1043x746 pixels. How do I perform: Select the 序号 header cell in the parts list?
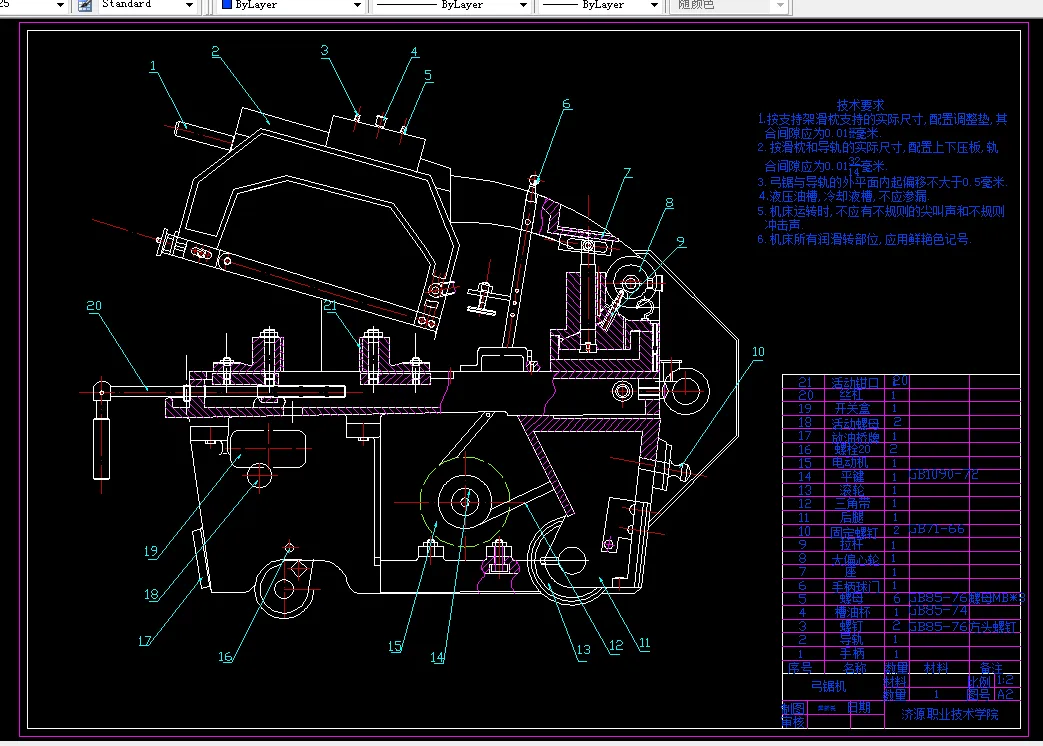[x=800, y=667]
